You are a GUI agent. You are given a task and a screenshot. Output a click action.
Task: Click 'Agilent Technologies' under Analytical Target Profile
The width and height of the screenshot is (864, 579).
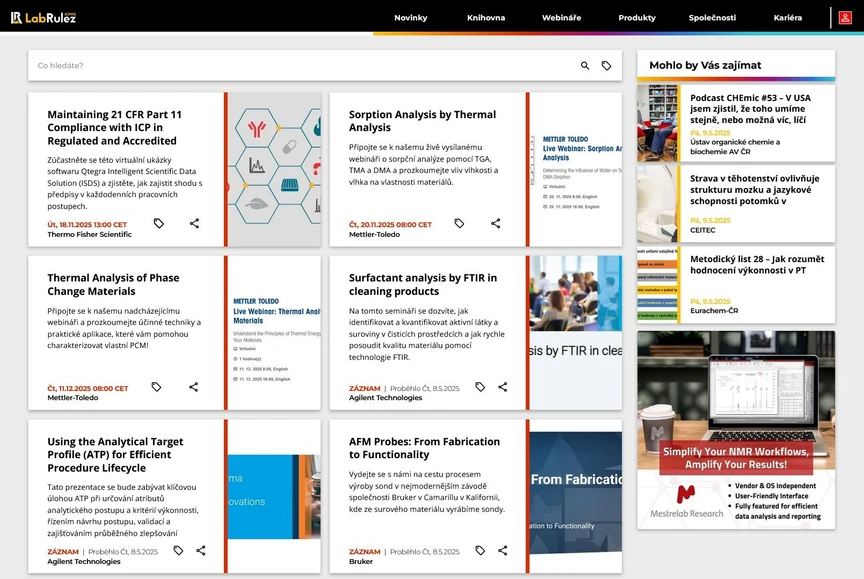[x=84, y=561]
